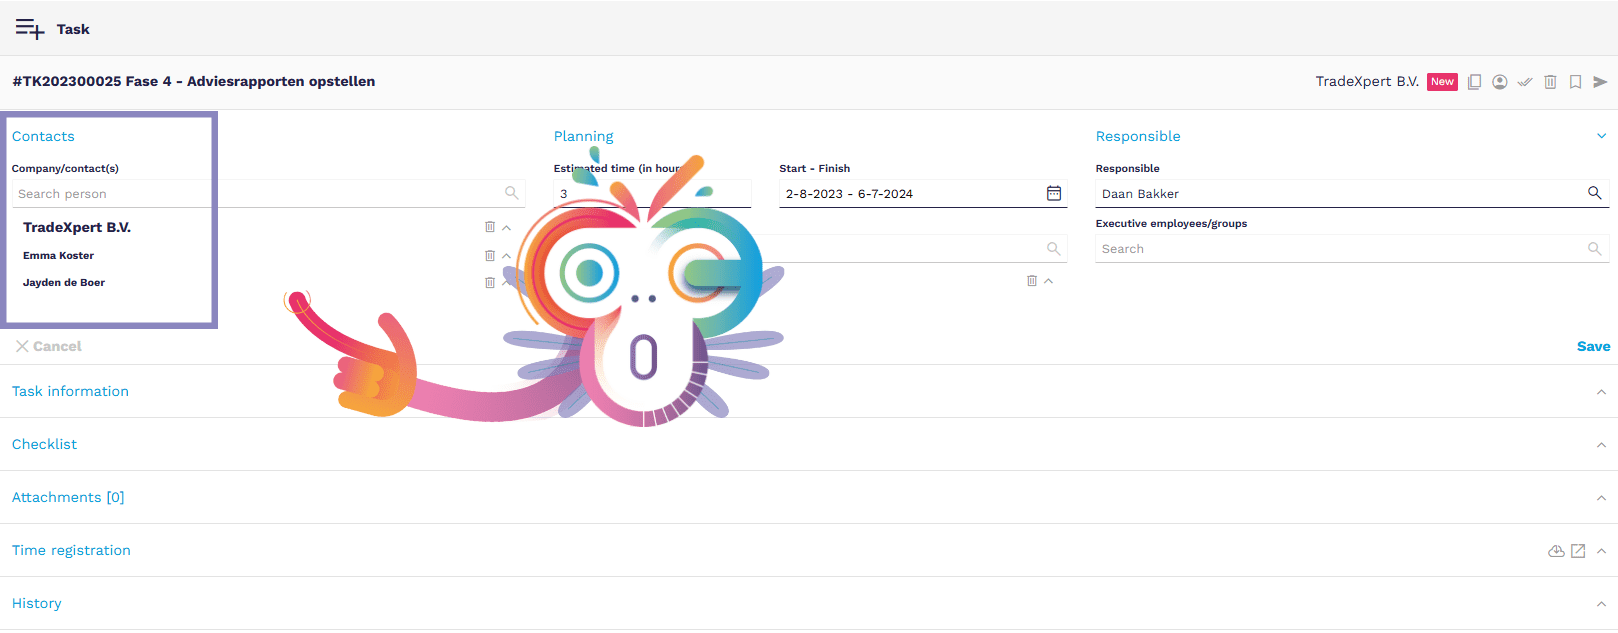1618x633 pixels.
Task: Delete the task using top trash icon
Action: 1550,82
